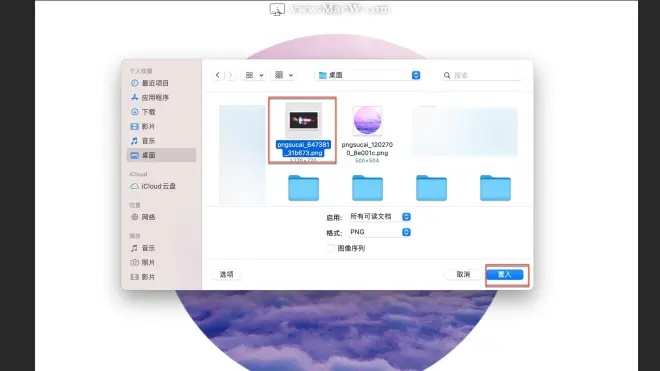Screen dimensions: 660x371
Task: Open the 格式 PNG dropdown
Action: [x=380, y=232]
